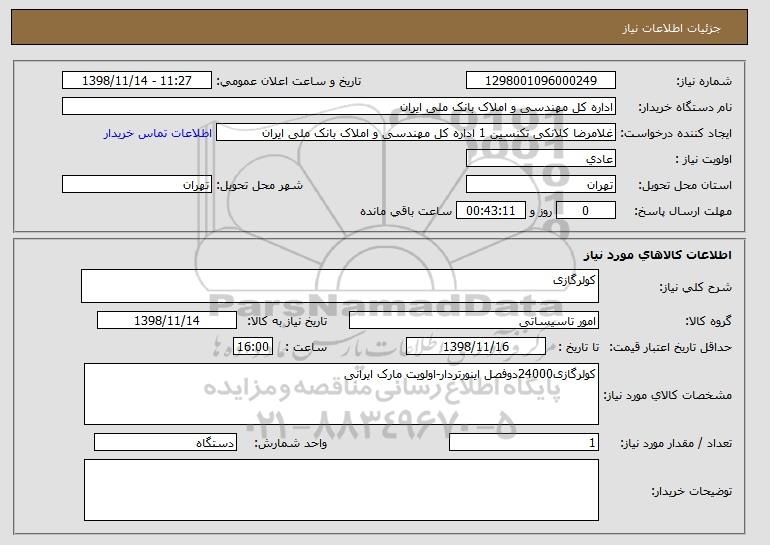Click the announcement date field 1398/11/14 - 11:27
The width and height of the screenshot is (770, 545).
click(137, 81)
